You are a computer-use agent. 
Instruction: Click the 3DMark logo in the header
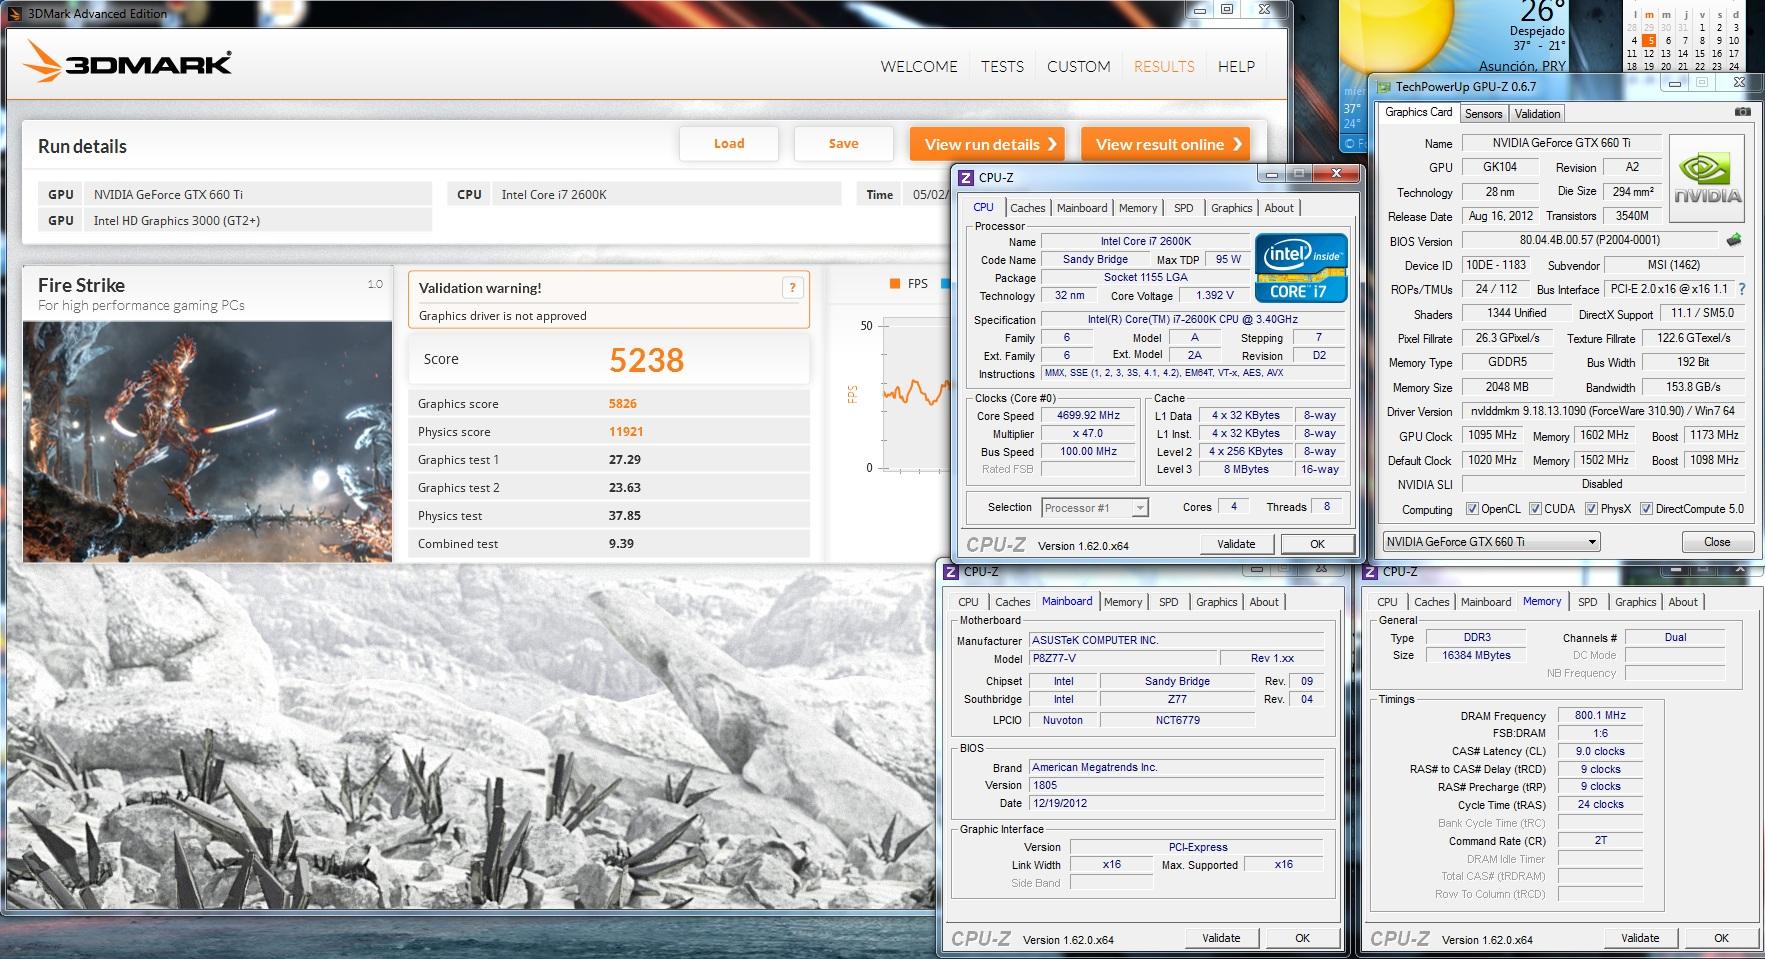pos(128,64)
